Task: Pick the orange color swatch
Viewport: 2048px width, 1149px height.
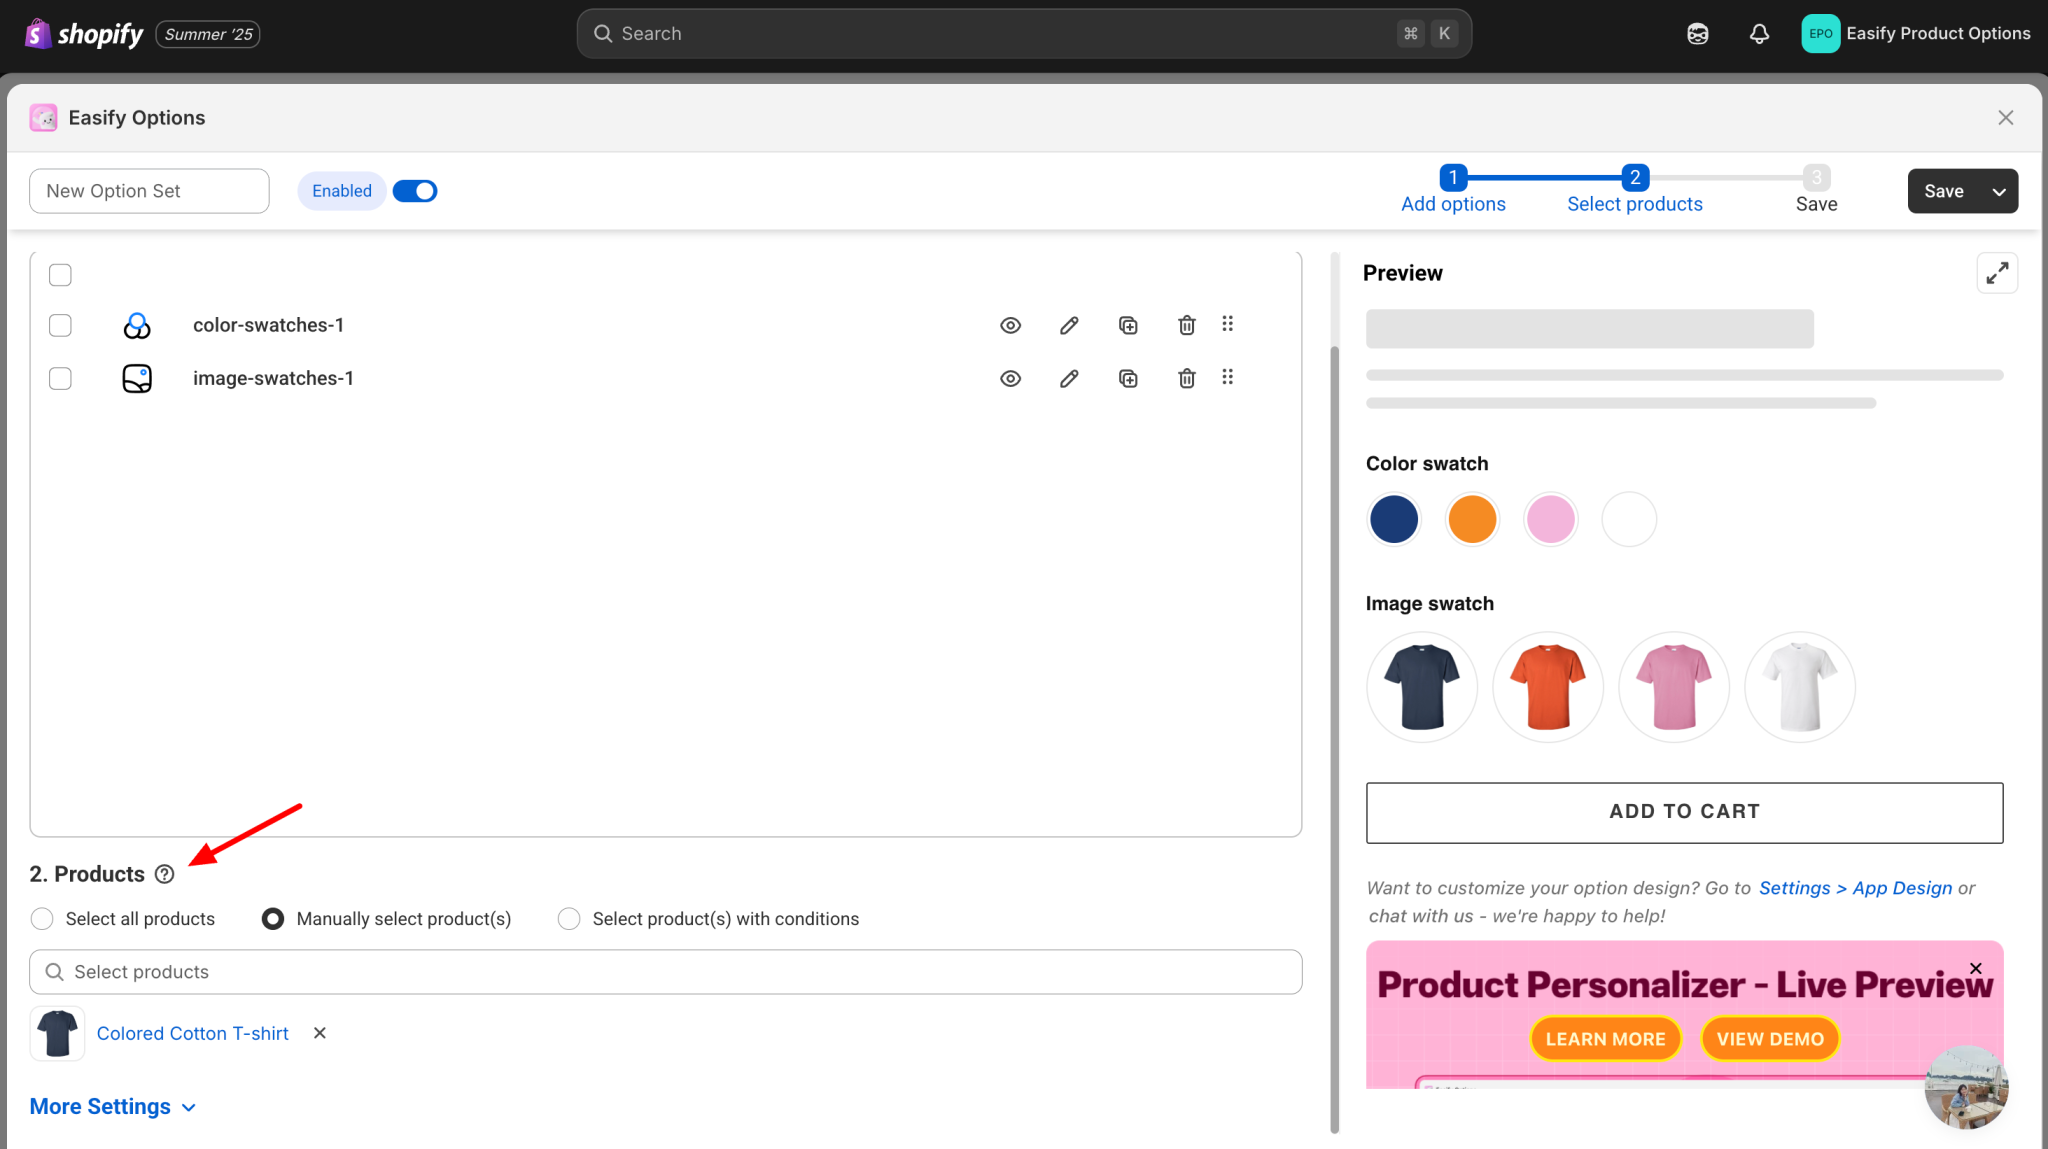Action: pyautogui.click(x=1472, y=520)
